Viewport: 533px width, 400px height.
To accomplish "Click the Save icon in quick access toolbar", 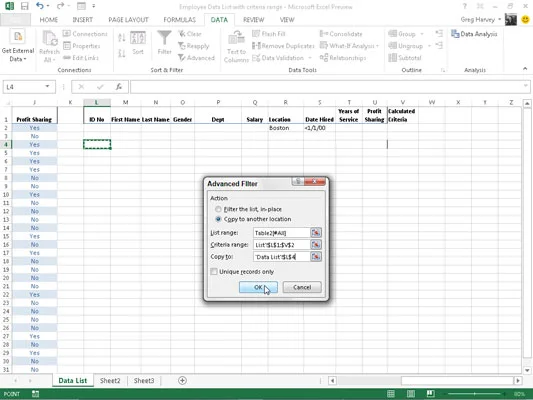I will tap(24, 6).
